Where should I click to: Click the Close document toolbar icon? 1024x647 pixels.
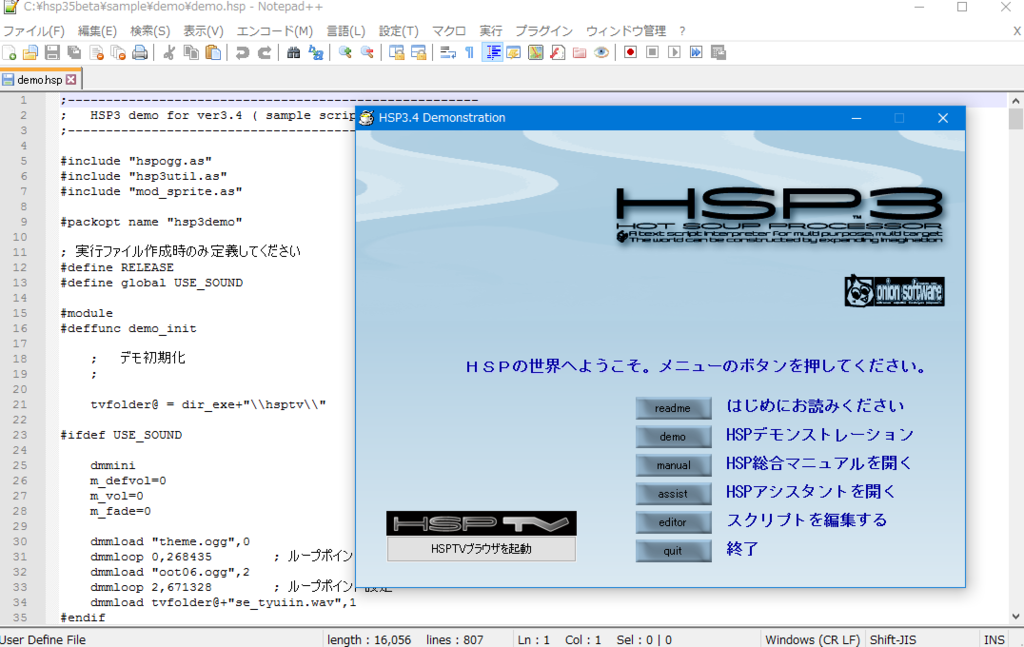(x=97, y=53)
